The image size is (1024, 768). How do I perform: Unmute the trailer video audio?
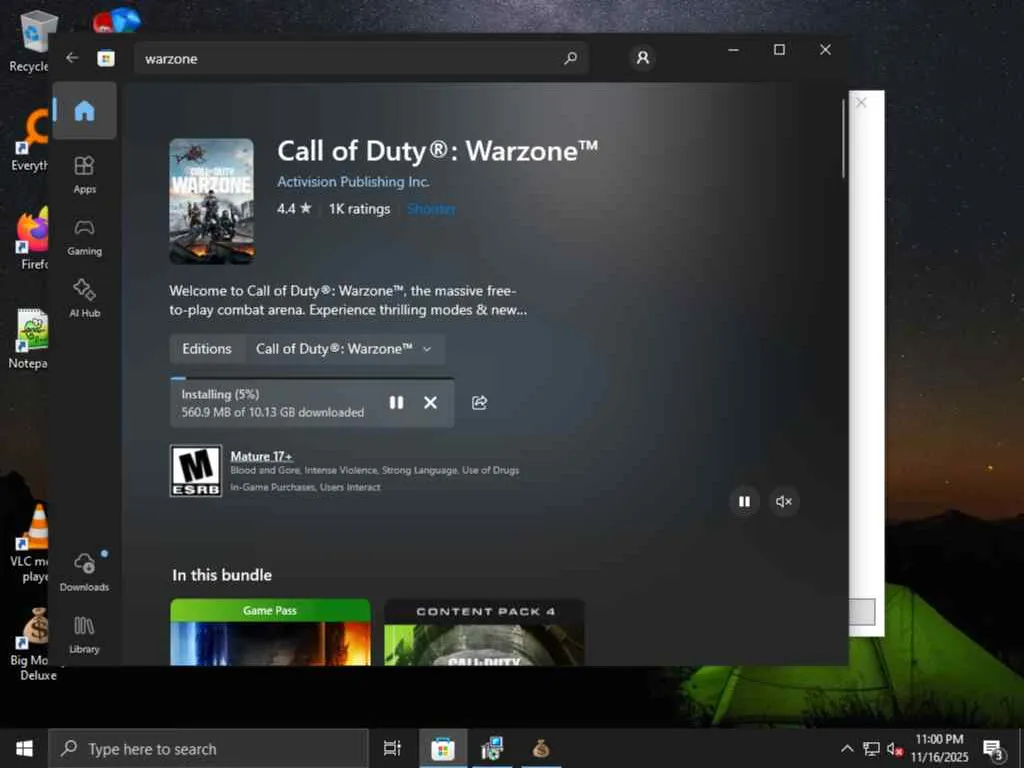(x=784, y=502)
